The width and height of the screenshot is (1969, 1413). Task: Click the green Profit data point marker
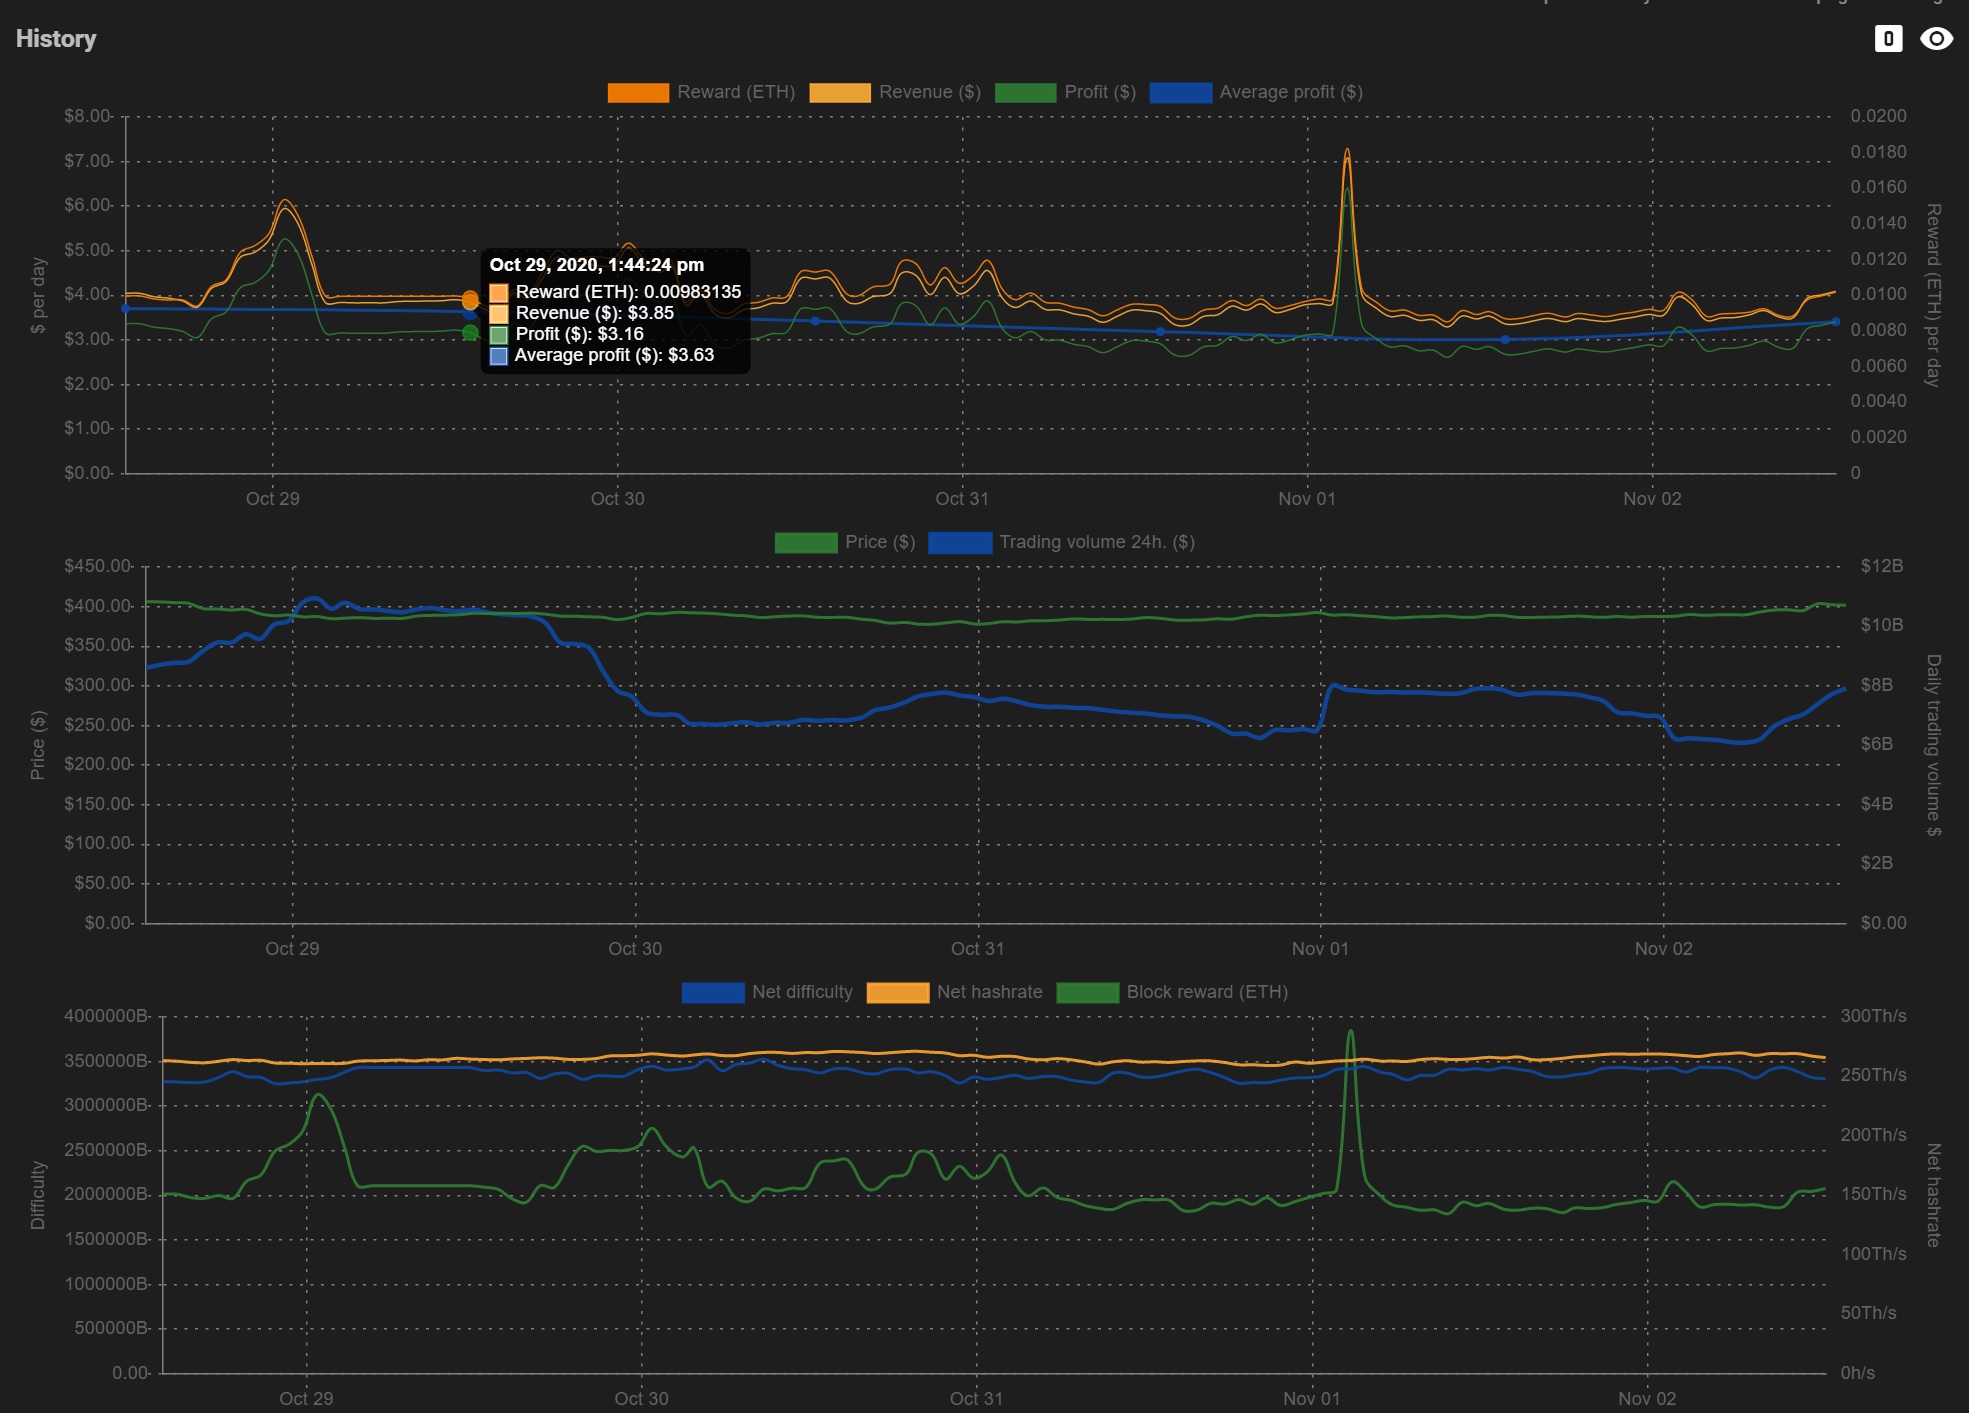(x=470, y=332)
